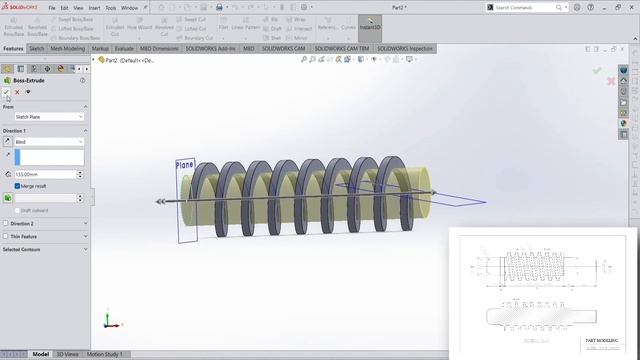Screen dimensions: 640x360
Task: Click the user login icon near search
Action: pos(577,7)
